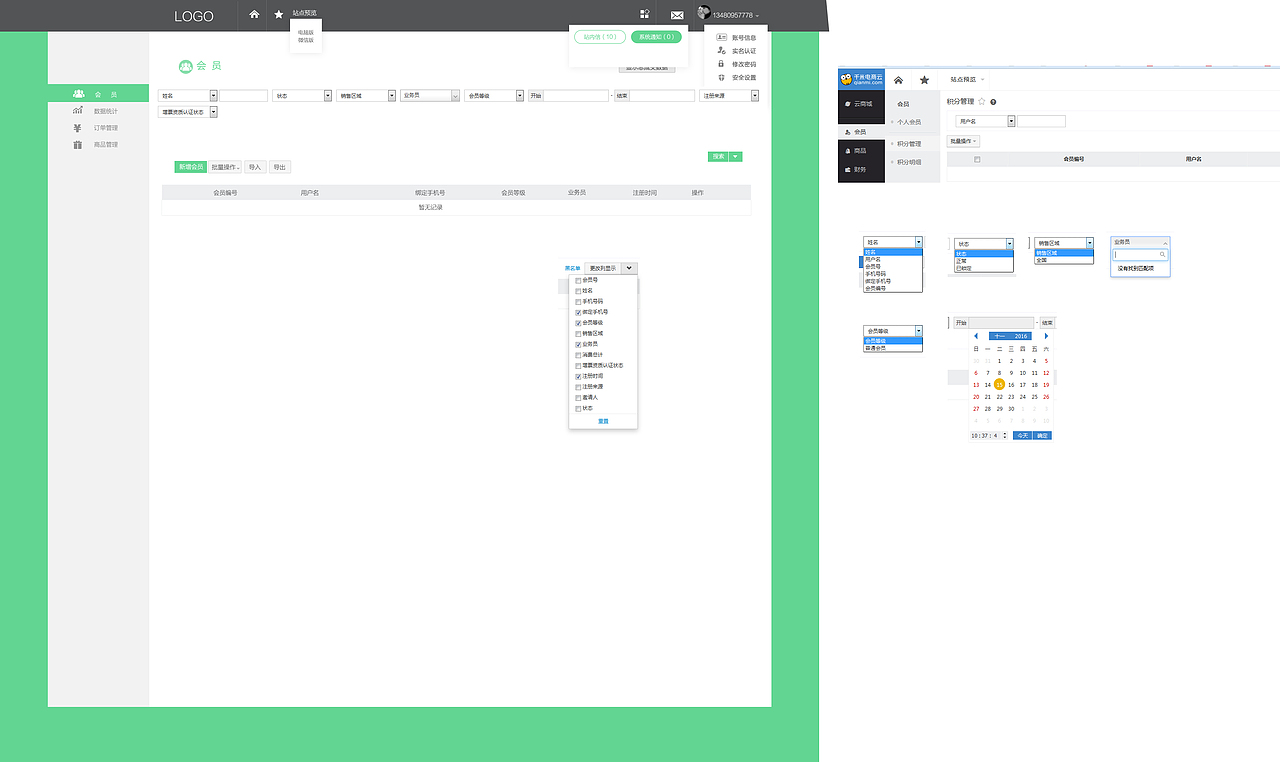This screenshot has width=1280, height=762.
Task: Toggle the 邀请人 column checkbox
Action: (x=578, y=398)
